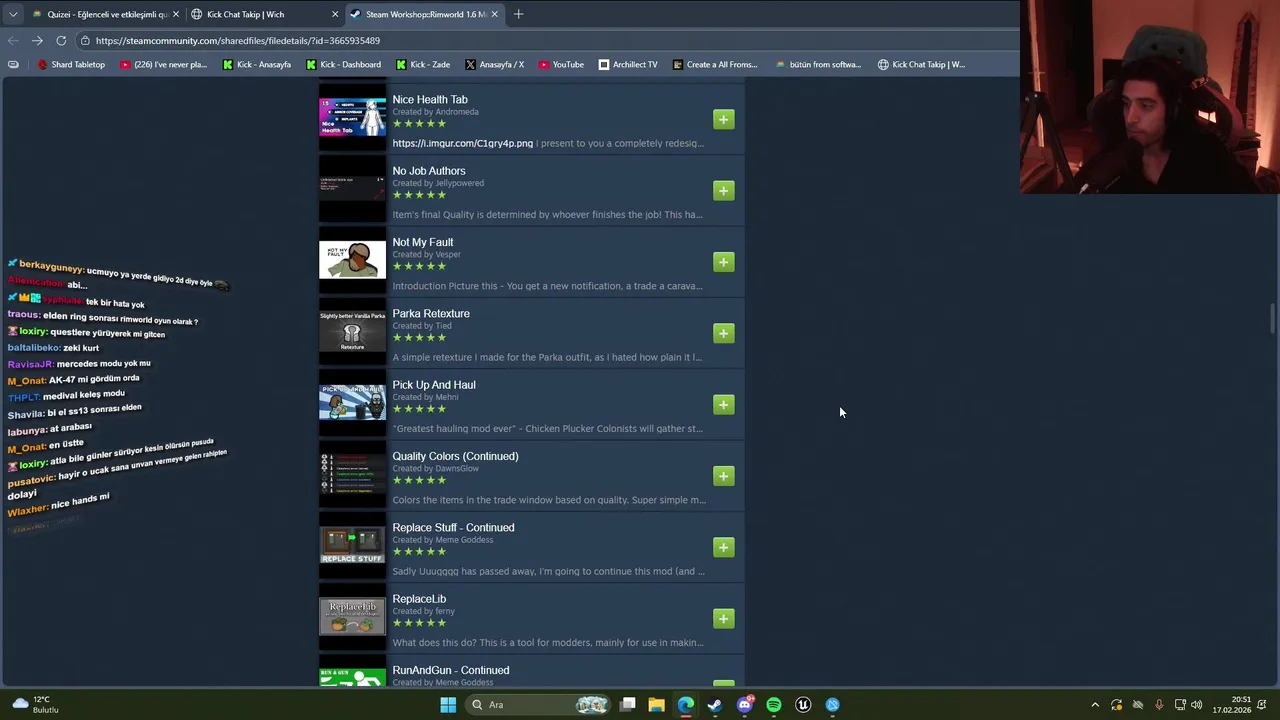1280x720 pixels.
Task: Open File Explorer from taskbar
Action: coord(656,705)
